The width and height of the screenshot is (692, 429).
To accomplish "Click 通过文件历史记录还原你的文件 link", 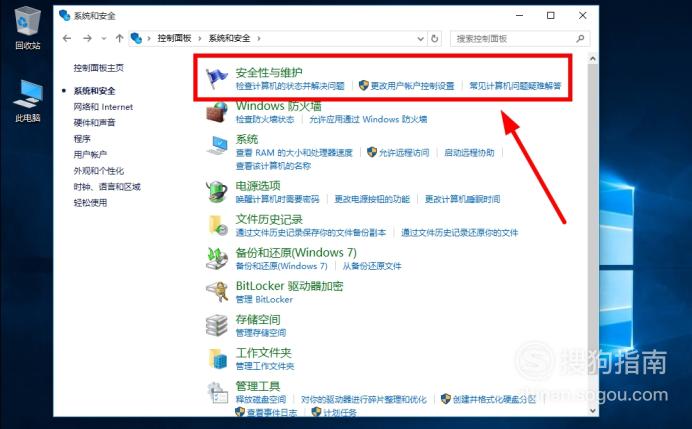I will tap(459, 233).
